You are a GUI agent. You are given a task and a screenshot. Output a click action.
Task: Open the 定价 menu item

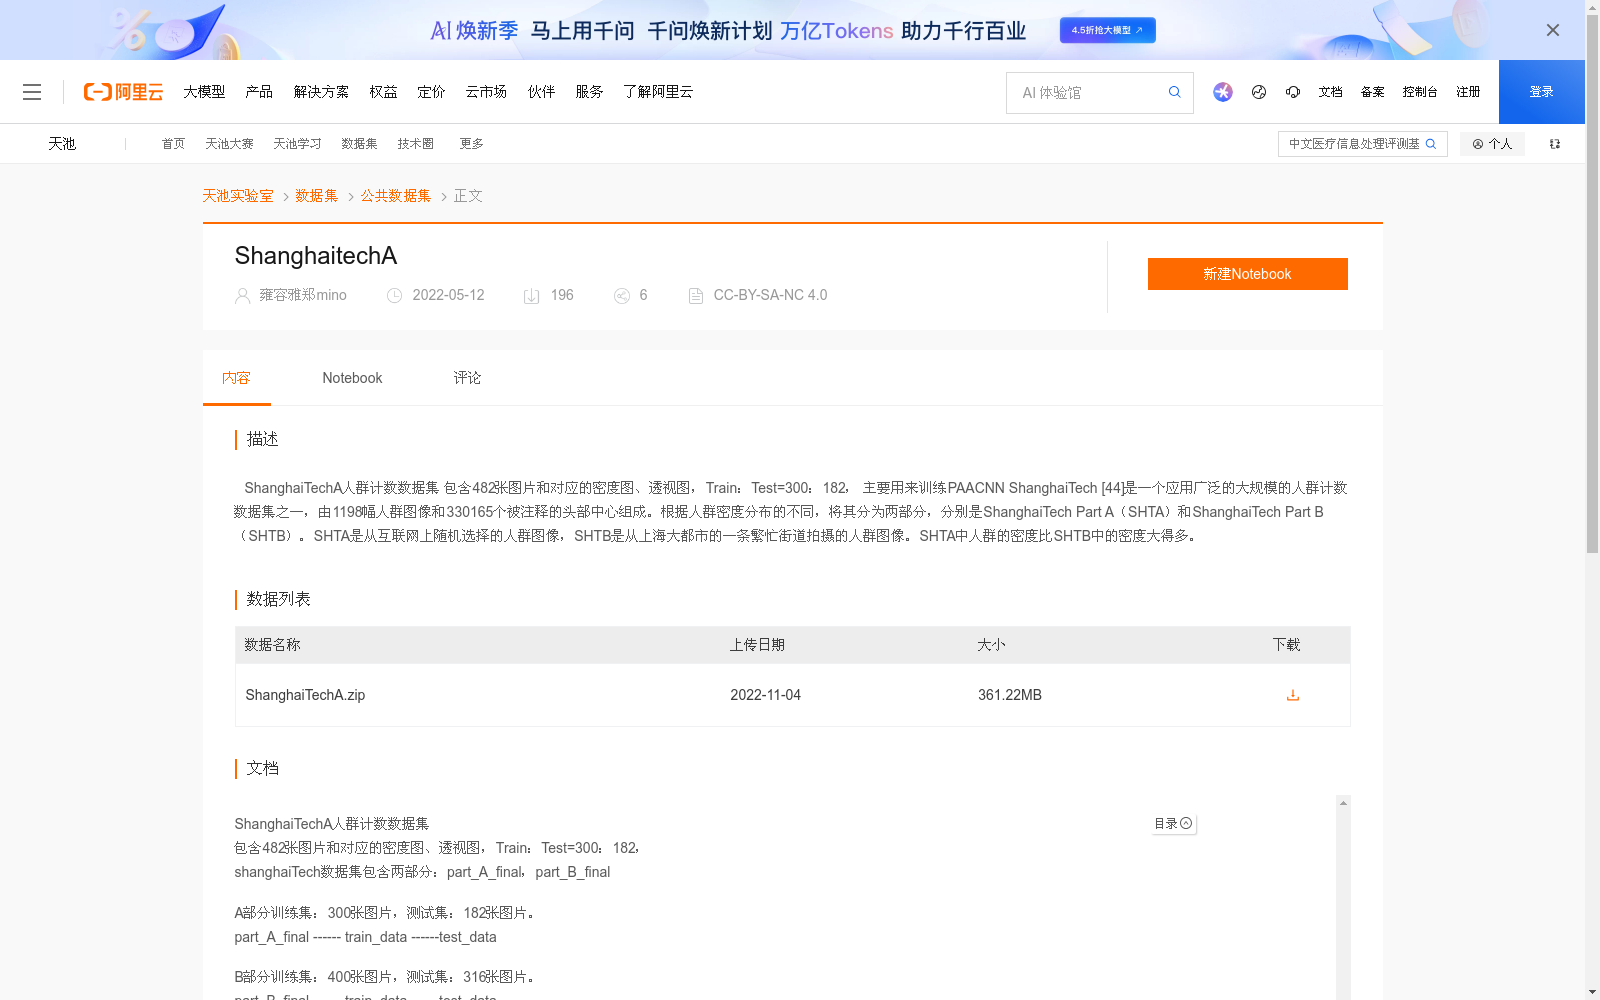431,92
